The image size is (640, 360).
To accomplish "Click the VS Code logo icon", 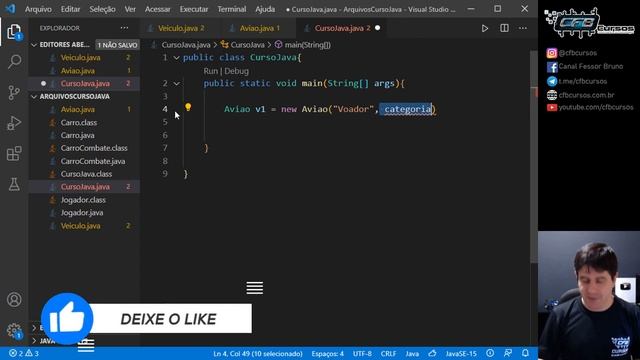I will click(10, 9).
